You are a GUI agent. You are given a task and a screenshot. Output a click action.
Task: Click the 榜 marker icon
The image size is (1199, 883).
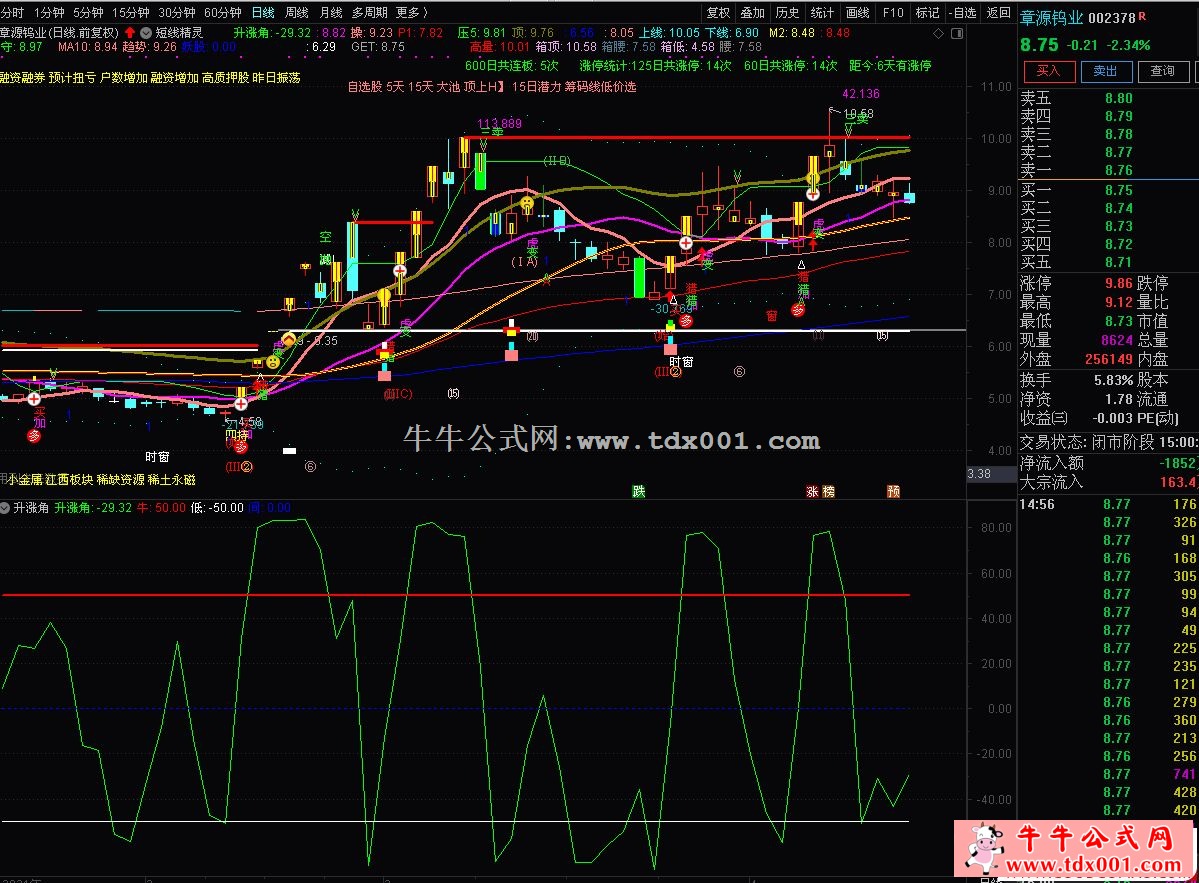click(828, 492)
